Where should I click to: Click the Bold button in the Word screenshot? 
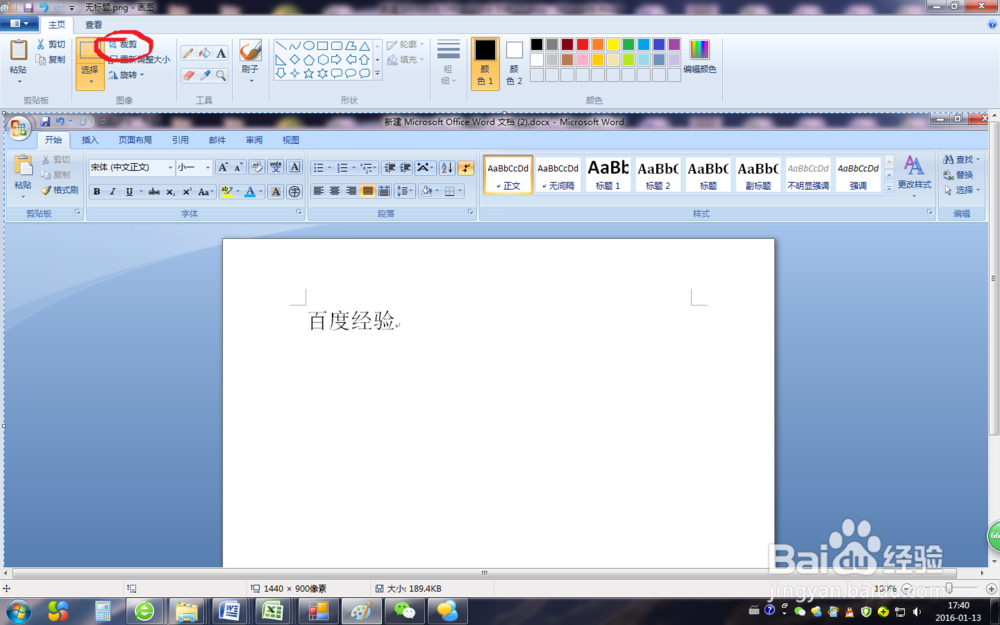coord(97,191)
